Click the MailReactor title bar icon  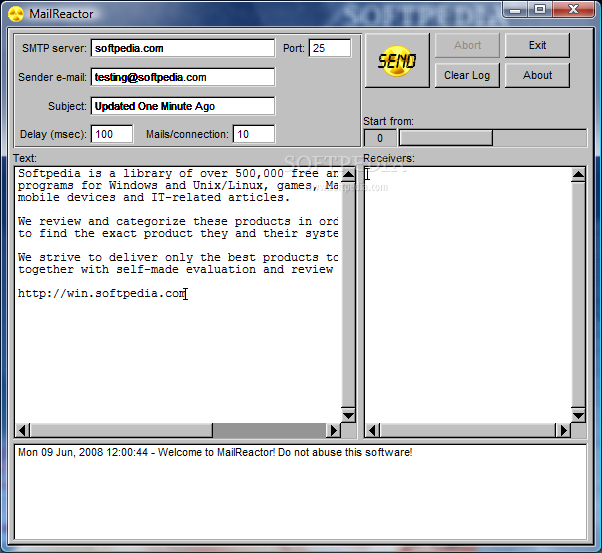[16, 14]
